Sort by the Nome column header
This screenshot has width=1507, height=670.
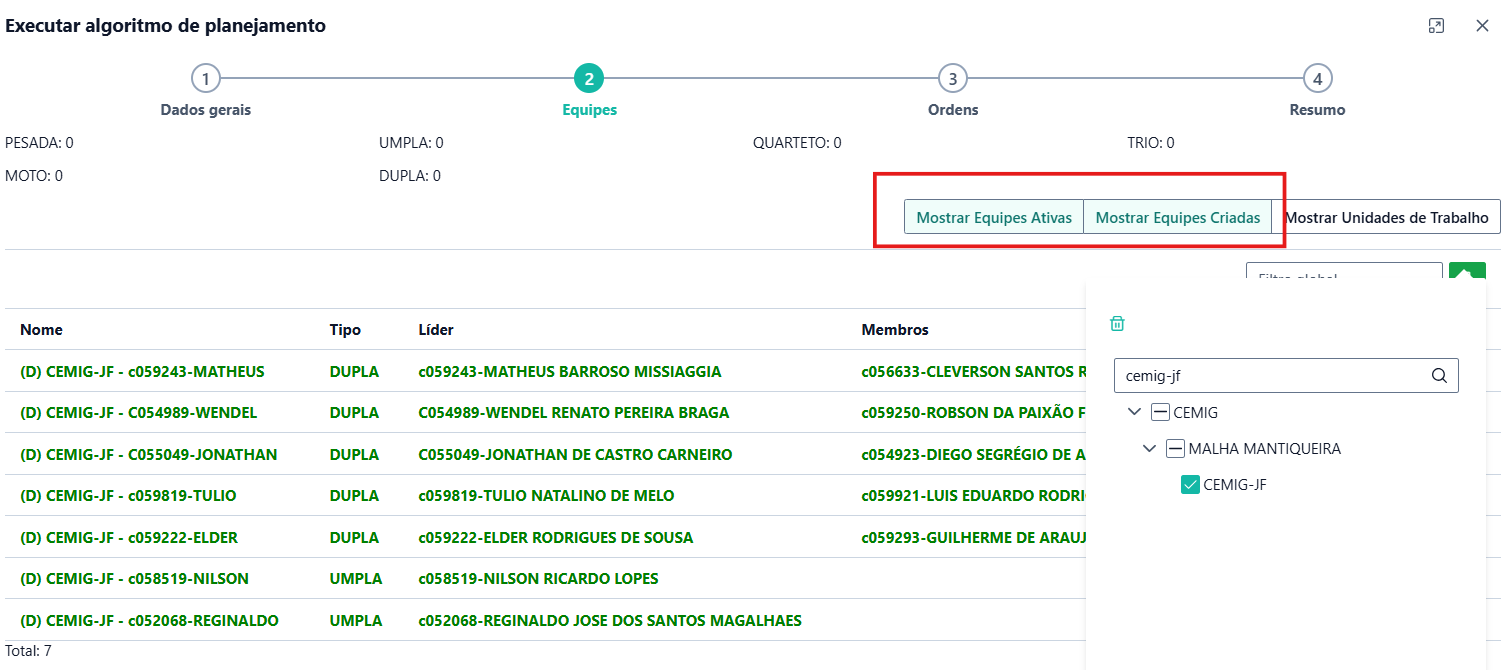tap(41, 330)
